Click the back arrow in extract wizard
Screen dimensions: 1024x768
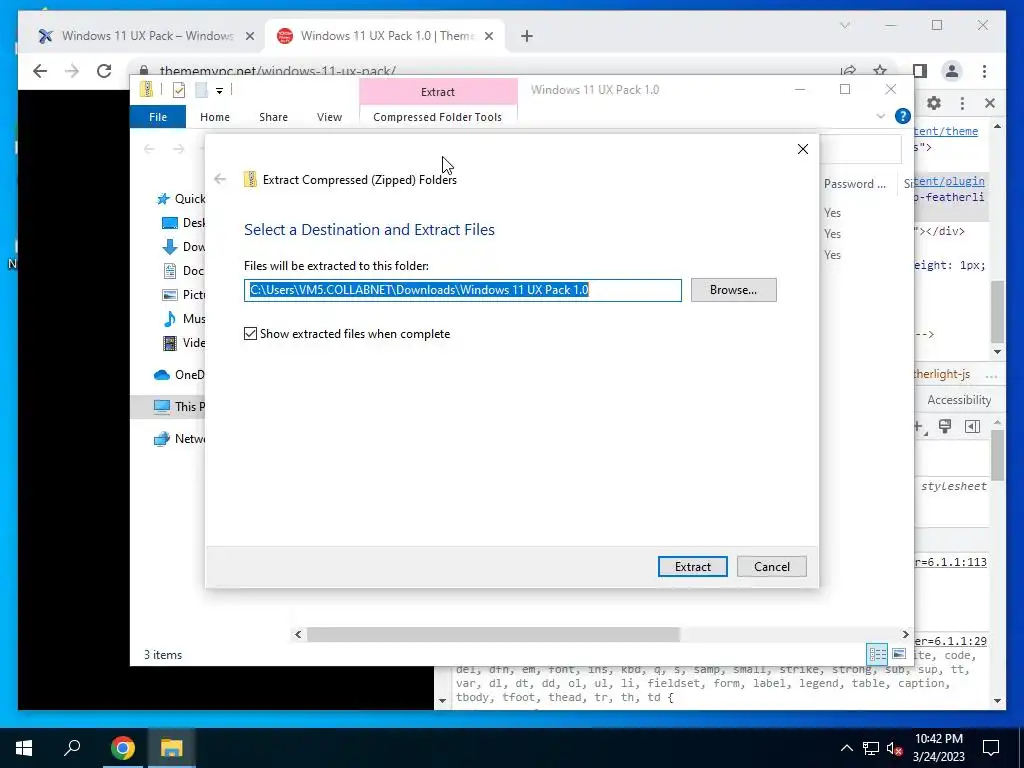pyautogui.click(x=220, y=179)
